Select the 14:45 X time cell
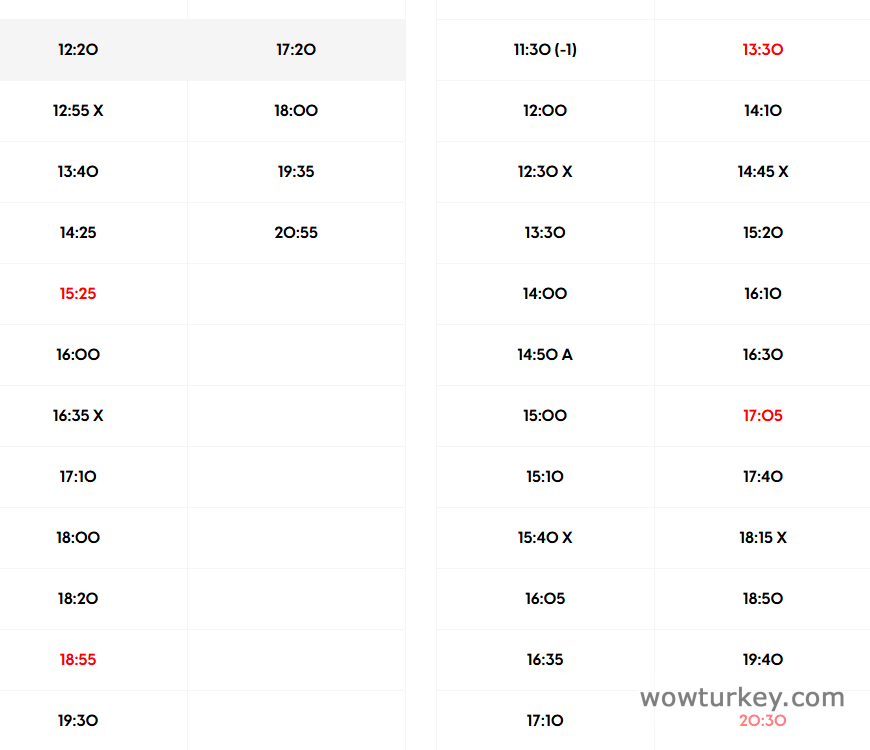This screenshot has width=870, height=750. click(763, 172)
